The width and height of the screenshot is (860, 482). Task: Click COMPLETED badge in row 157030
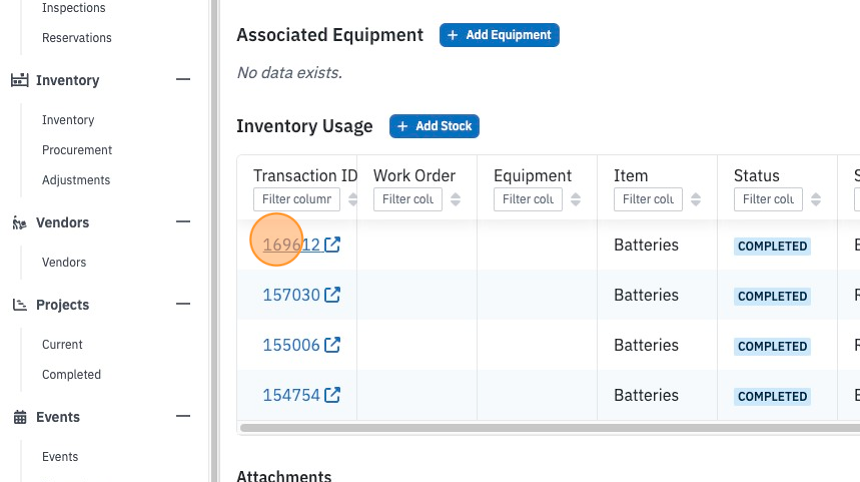[x=772, y=296]
